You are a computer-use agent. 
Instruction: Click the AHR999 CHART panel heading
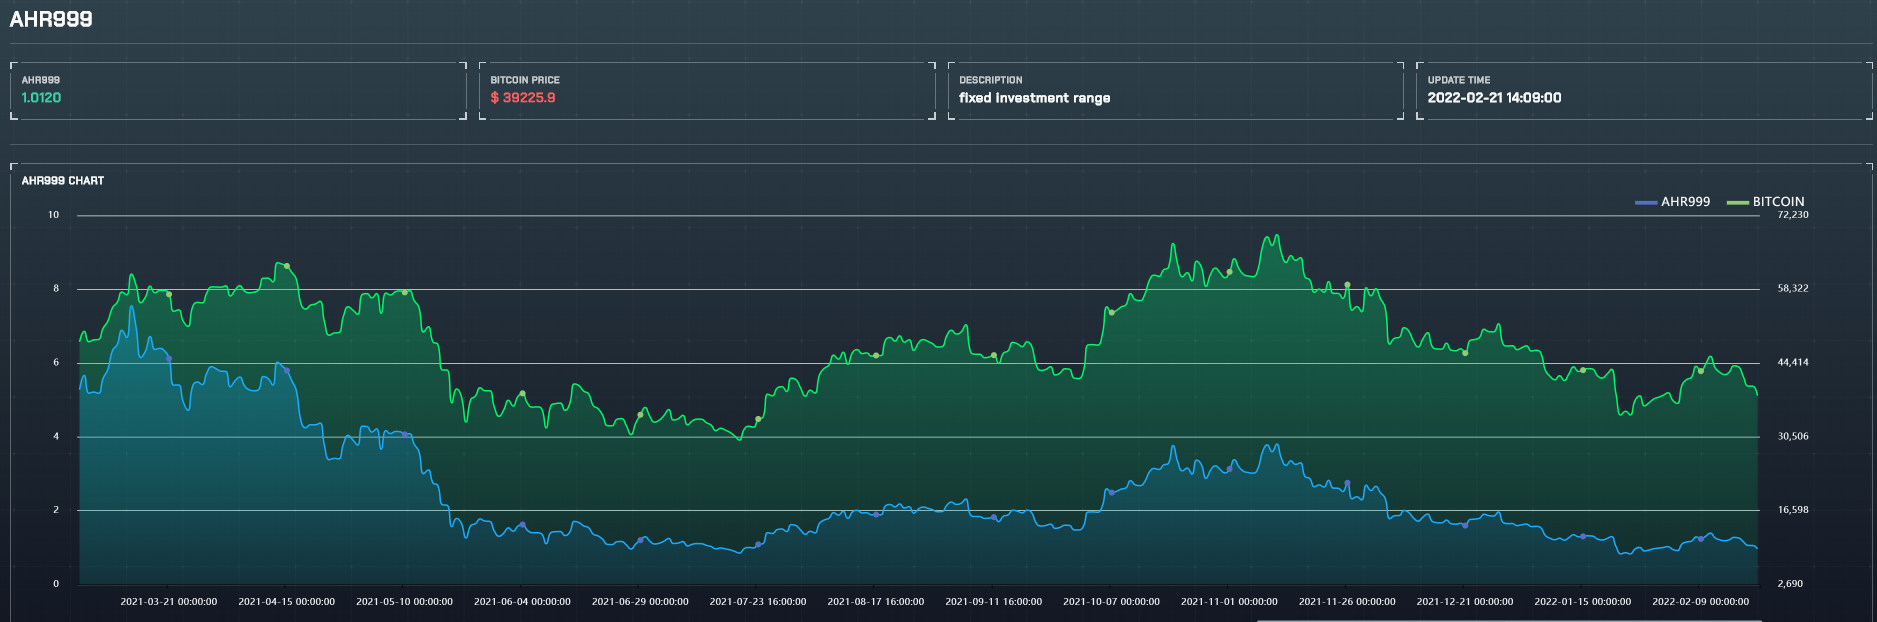coord(63,181)
